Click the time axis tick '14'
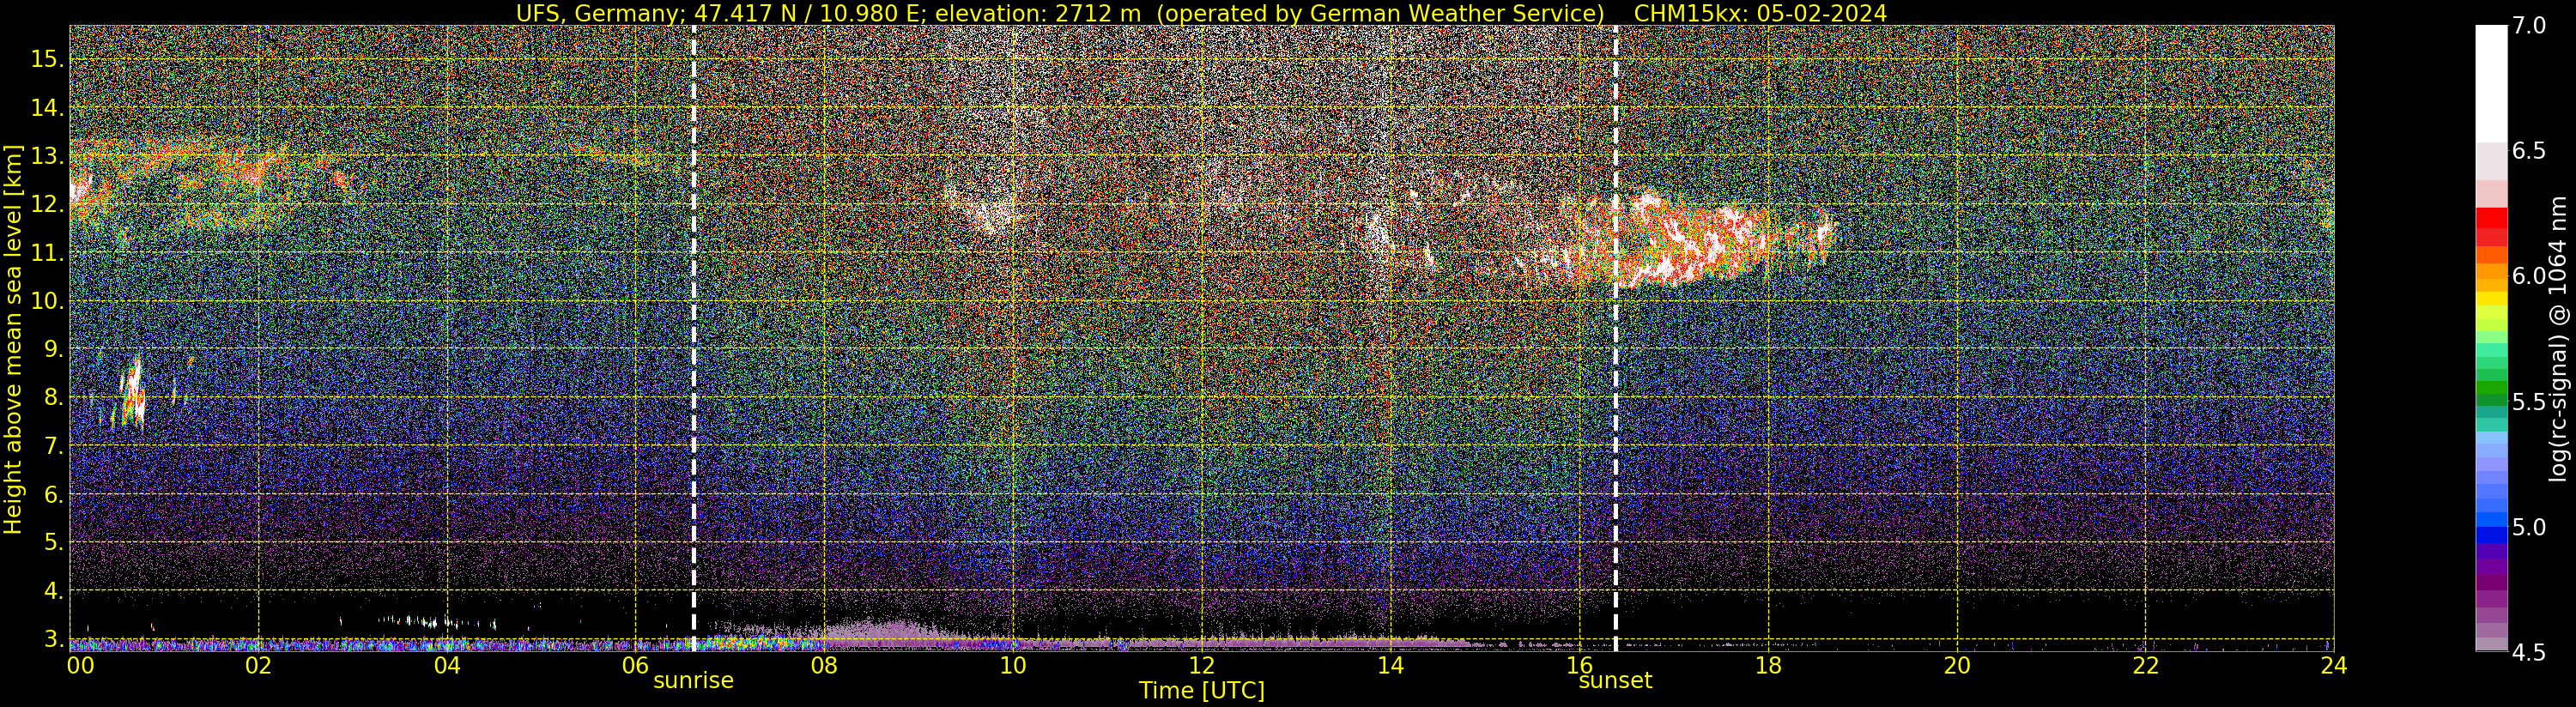 1390,665
